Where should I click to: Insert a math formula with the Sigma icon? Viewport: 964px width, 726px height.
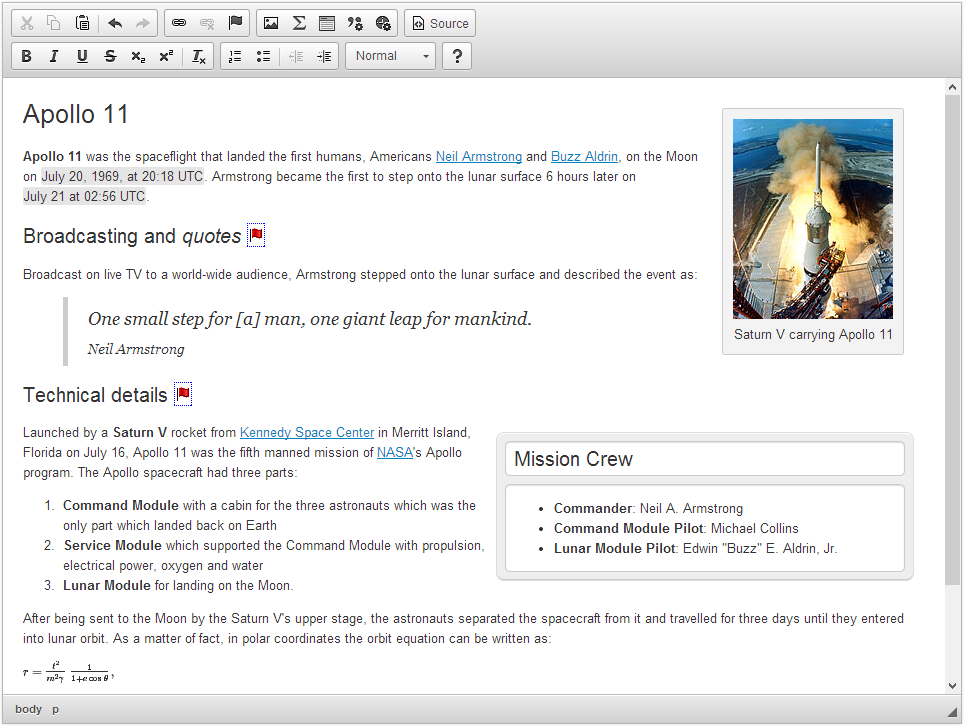click(299, 23)
